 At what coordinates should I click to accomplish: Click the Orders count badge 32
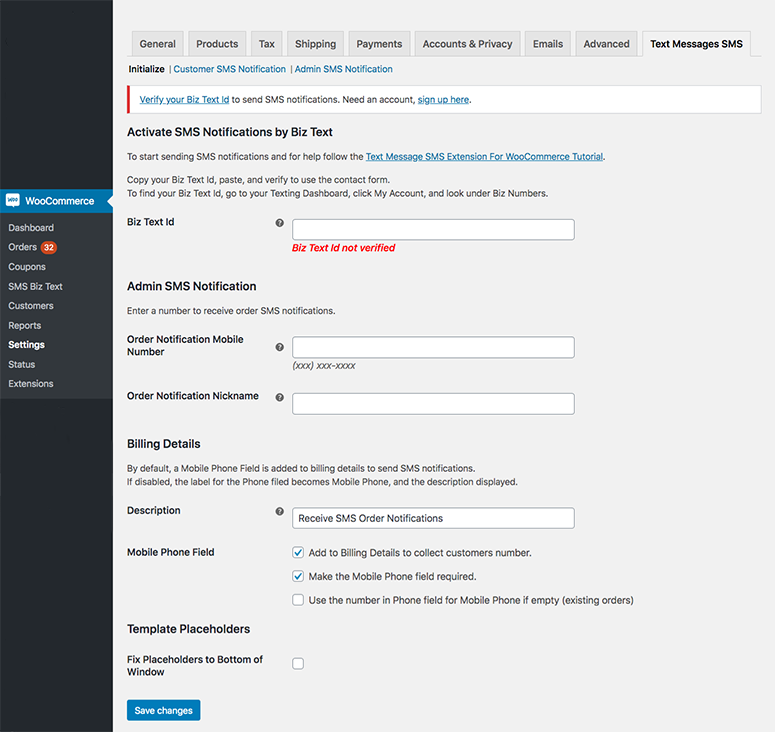coord(48,247)
